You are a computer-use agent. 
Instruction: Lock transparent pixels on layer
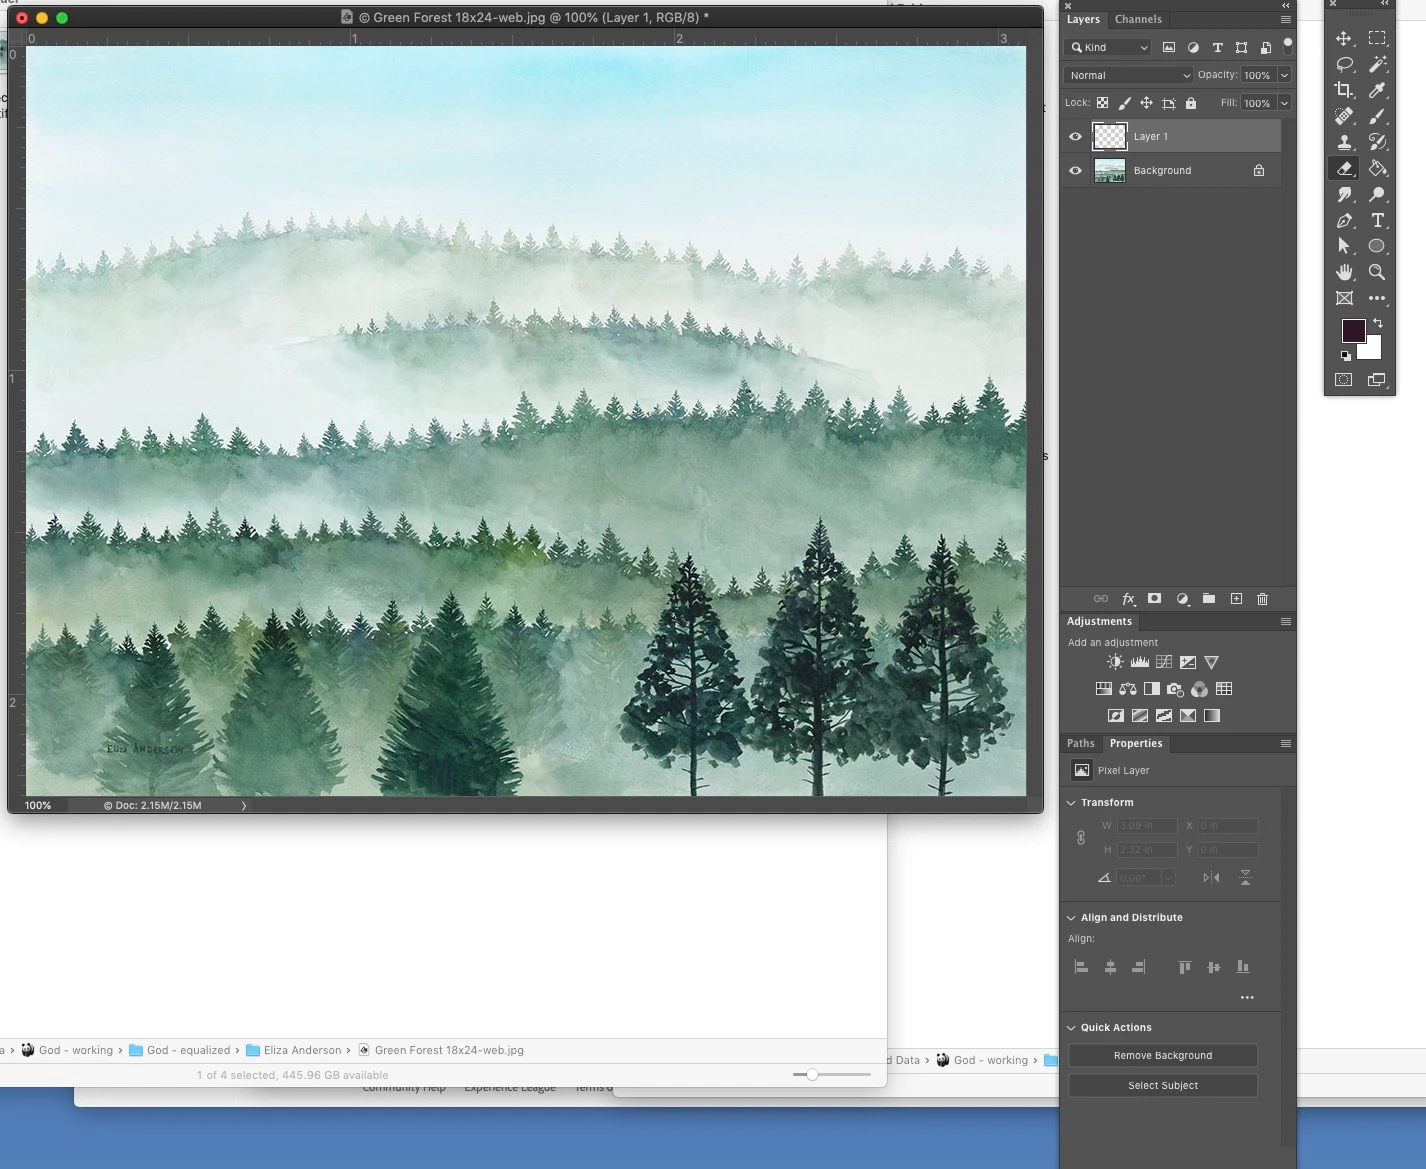pos(1102,103)
